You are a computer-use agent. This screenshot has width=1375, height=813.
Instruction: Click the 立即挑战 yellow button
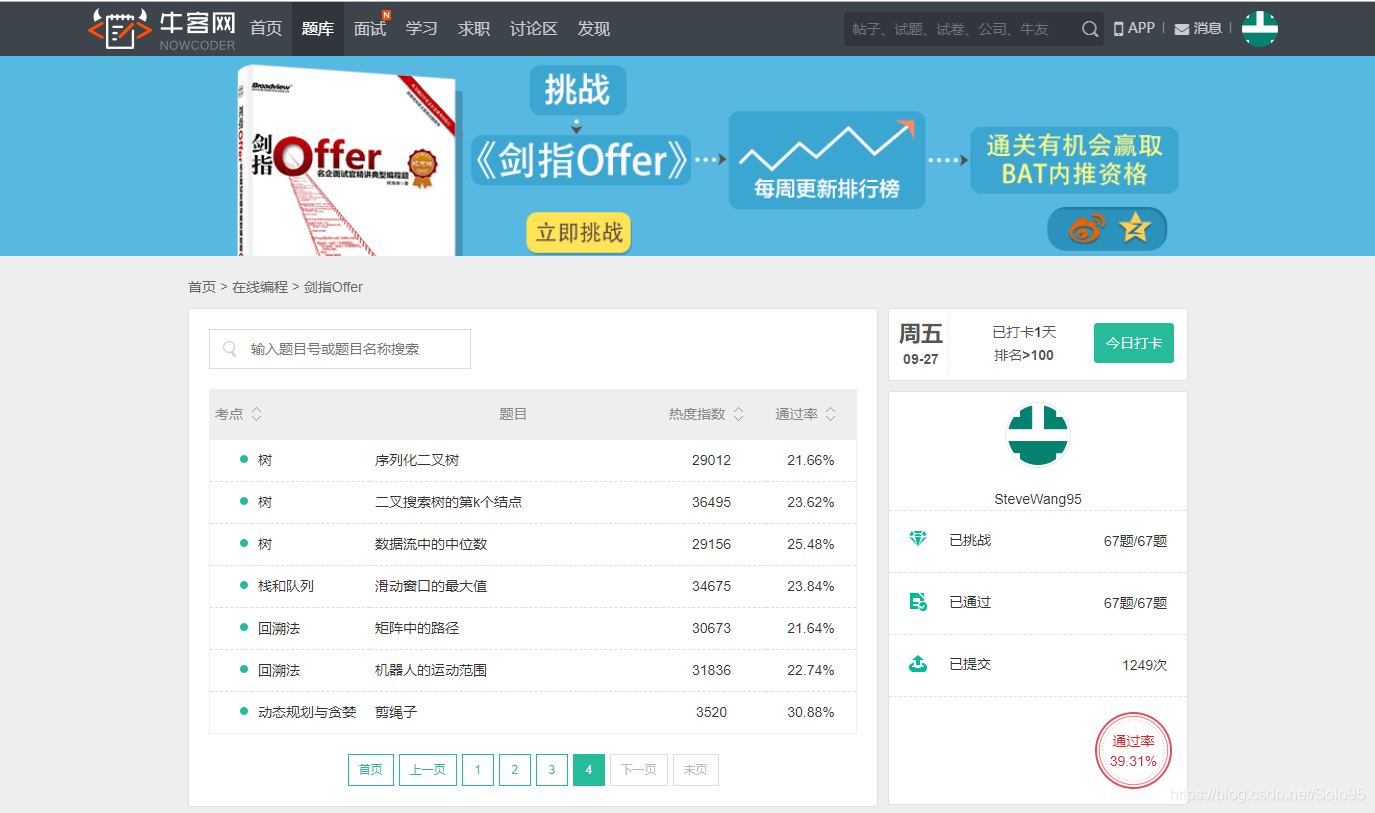click(579, 233)
